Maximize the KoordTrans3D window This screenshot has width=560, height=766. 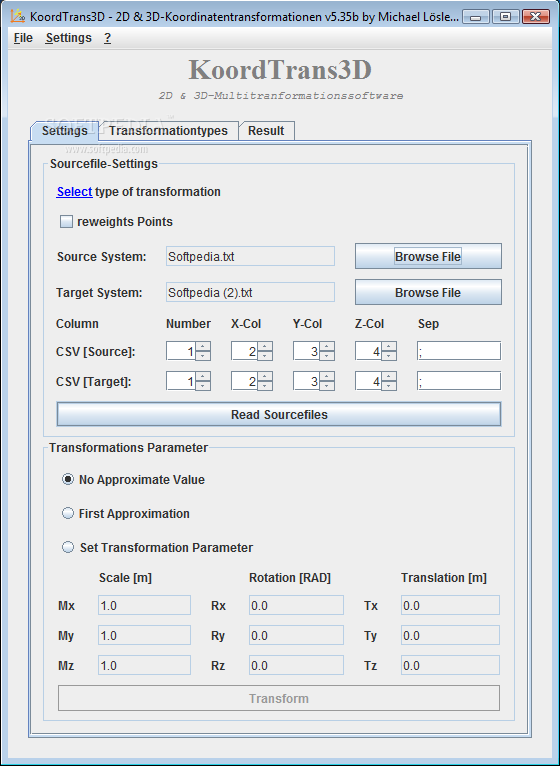(x=506, y=17)
